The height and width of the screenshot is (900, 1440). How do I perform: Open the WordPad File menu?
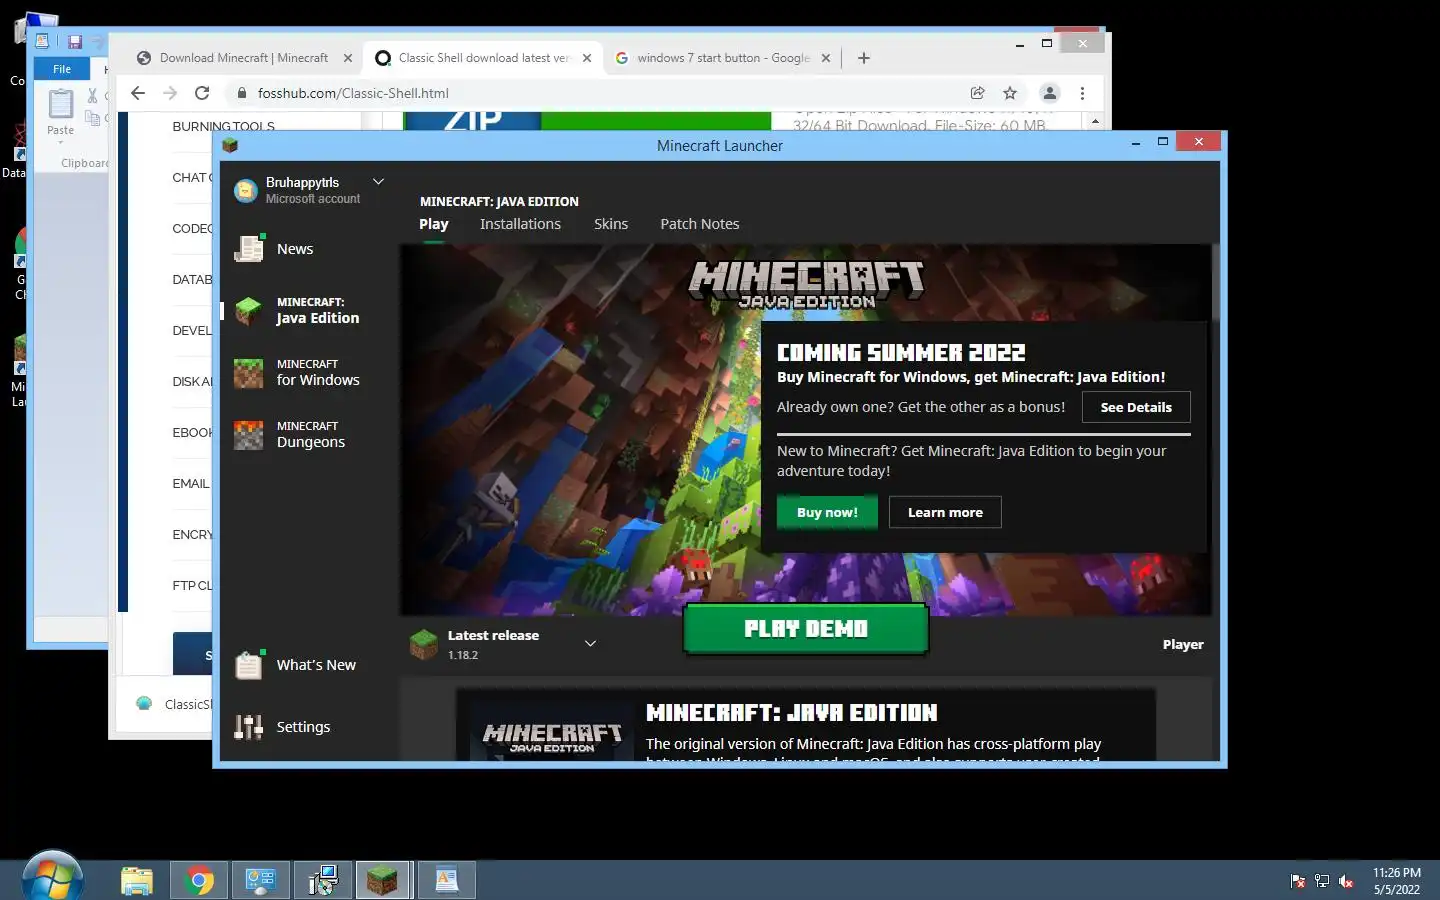[x=62, y=69]
